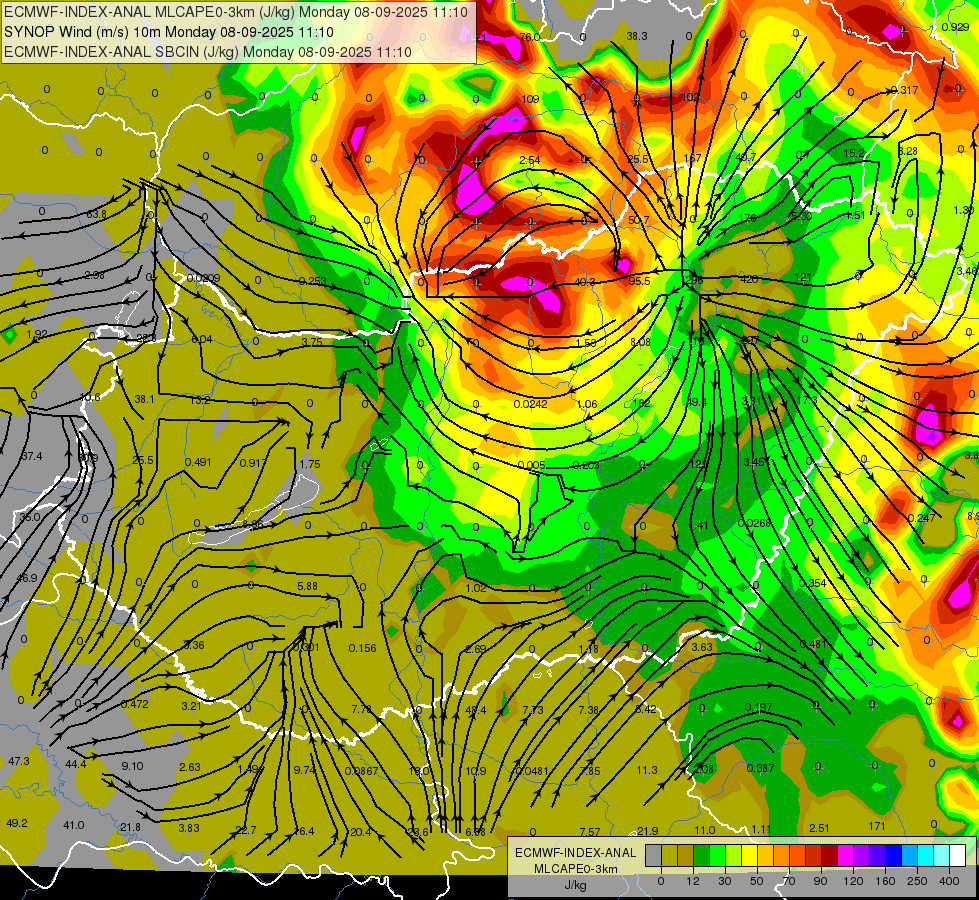Click the map value 49.2
979x900 pixels.
point(17,823)
